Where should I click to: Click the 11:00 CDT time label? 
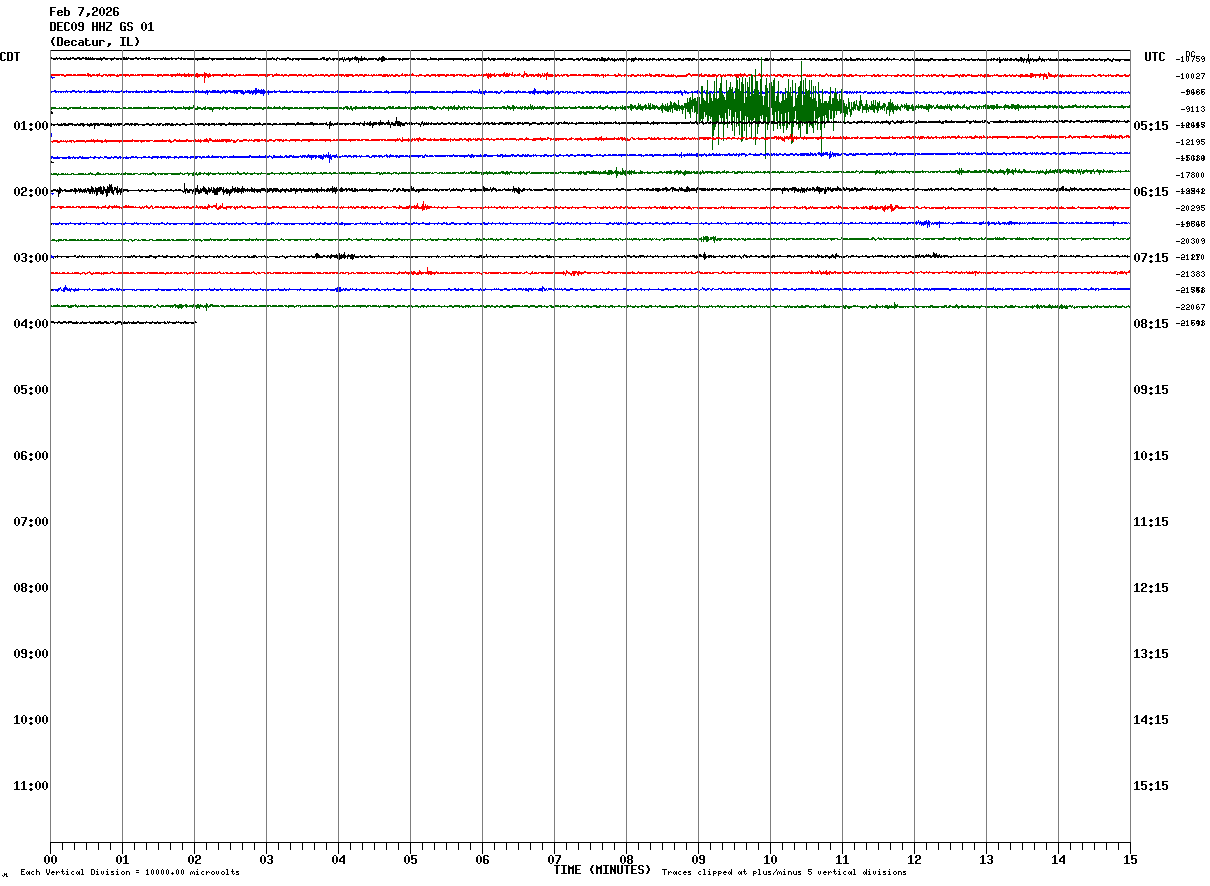tap(31, 786)
